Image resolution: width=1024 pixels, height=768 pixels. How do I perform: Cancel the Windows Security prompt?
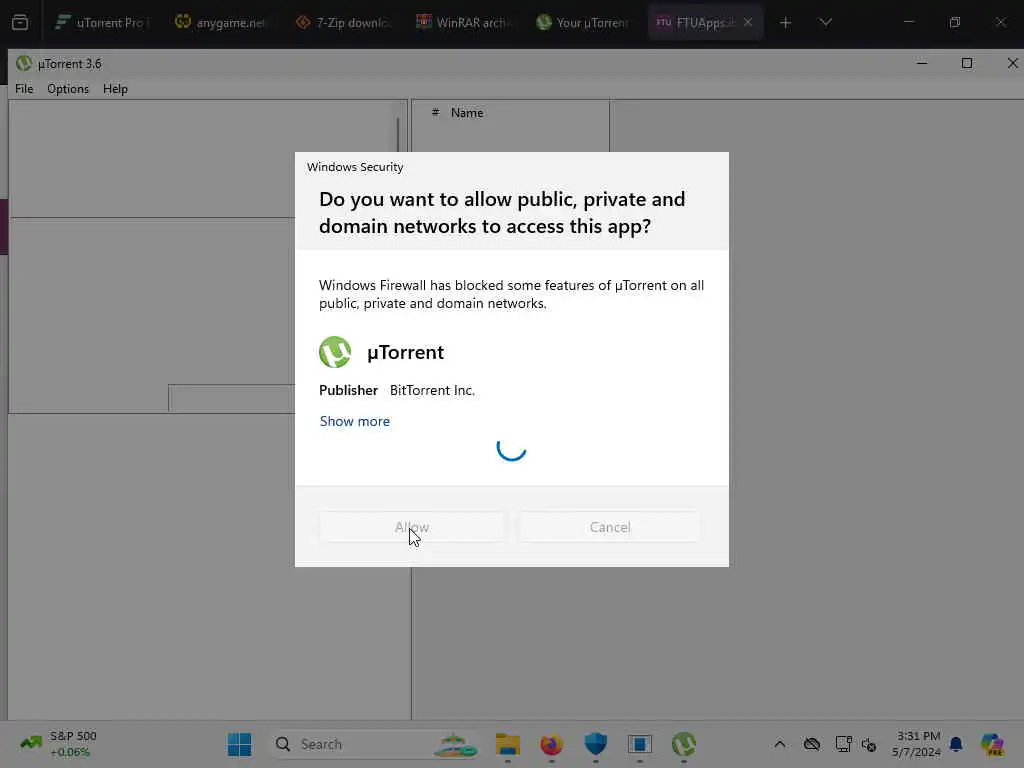tap(609, 527)
